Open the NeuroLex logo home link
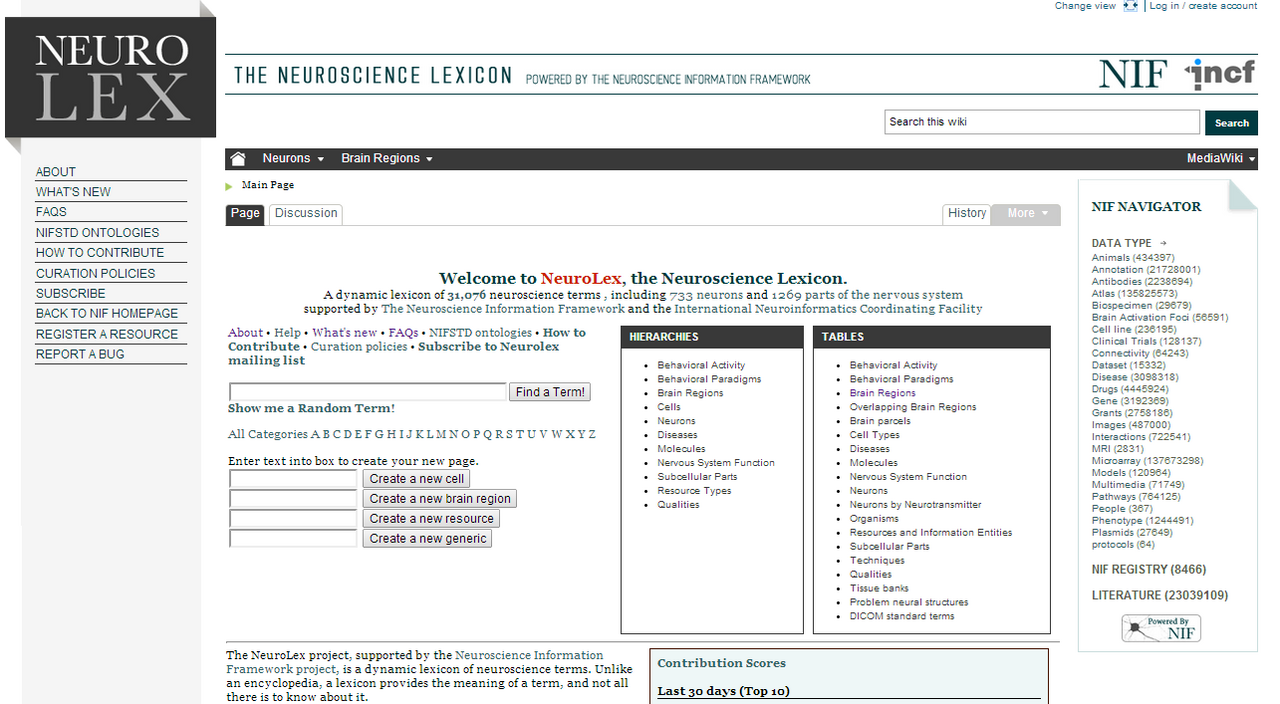Image resolution: width=1280 pixels, height=704 pixels. (x=110, y=78)
